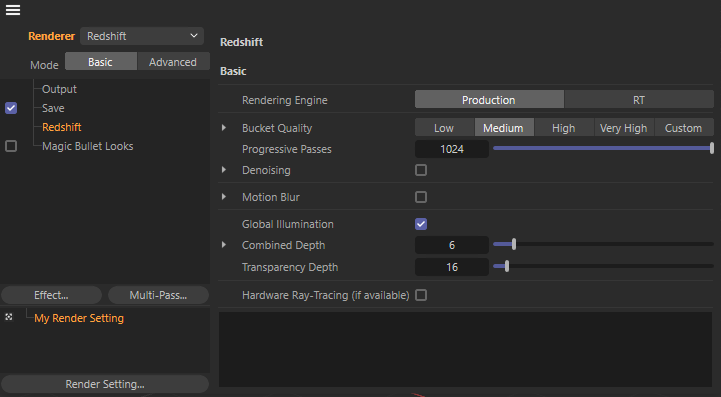Enable the Magic Bullet Looks checkbox

[x=11, y=146]
